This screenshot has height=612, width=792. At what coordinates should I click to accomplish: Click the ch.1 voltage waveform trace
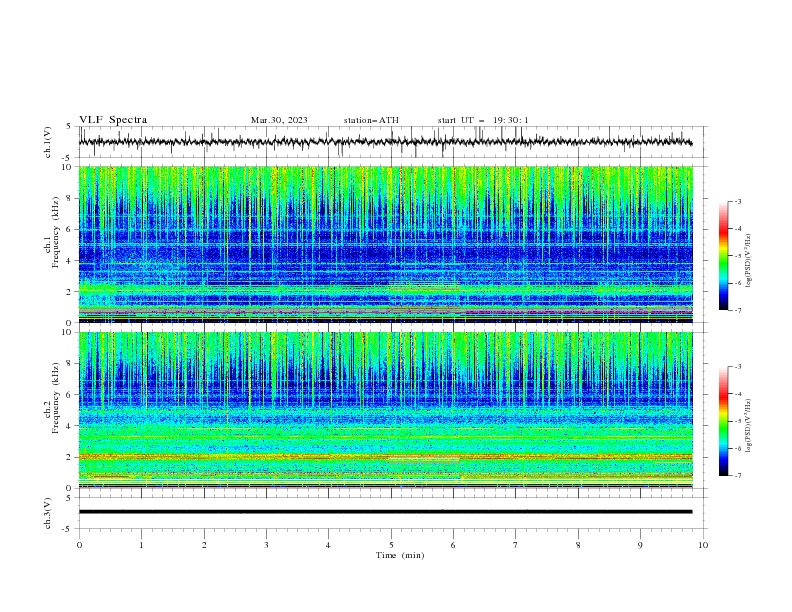pos(385,142)
